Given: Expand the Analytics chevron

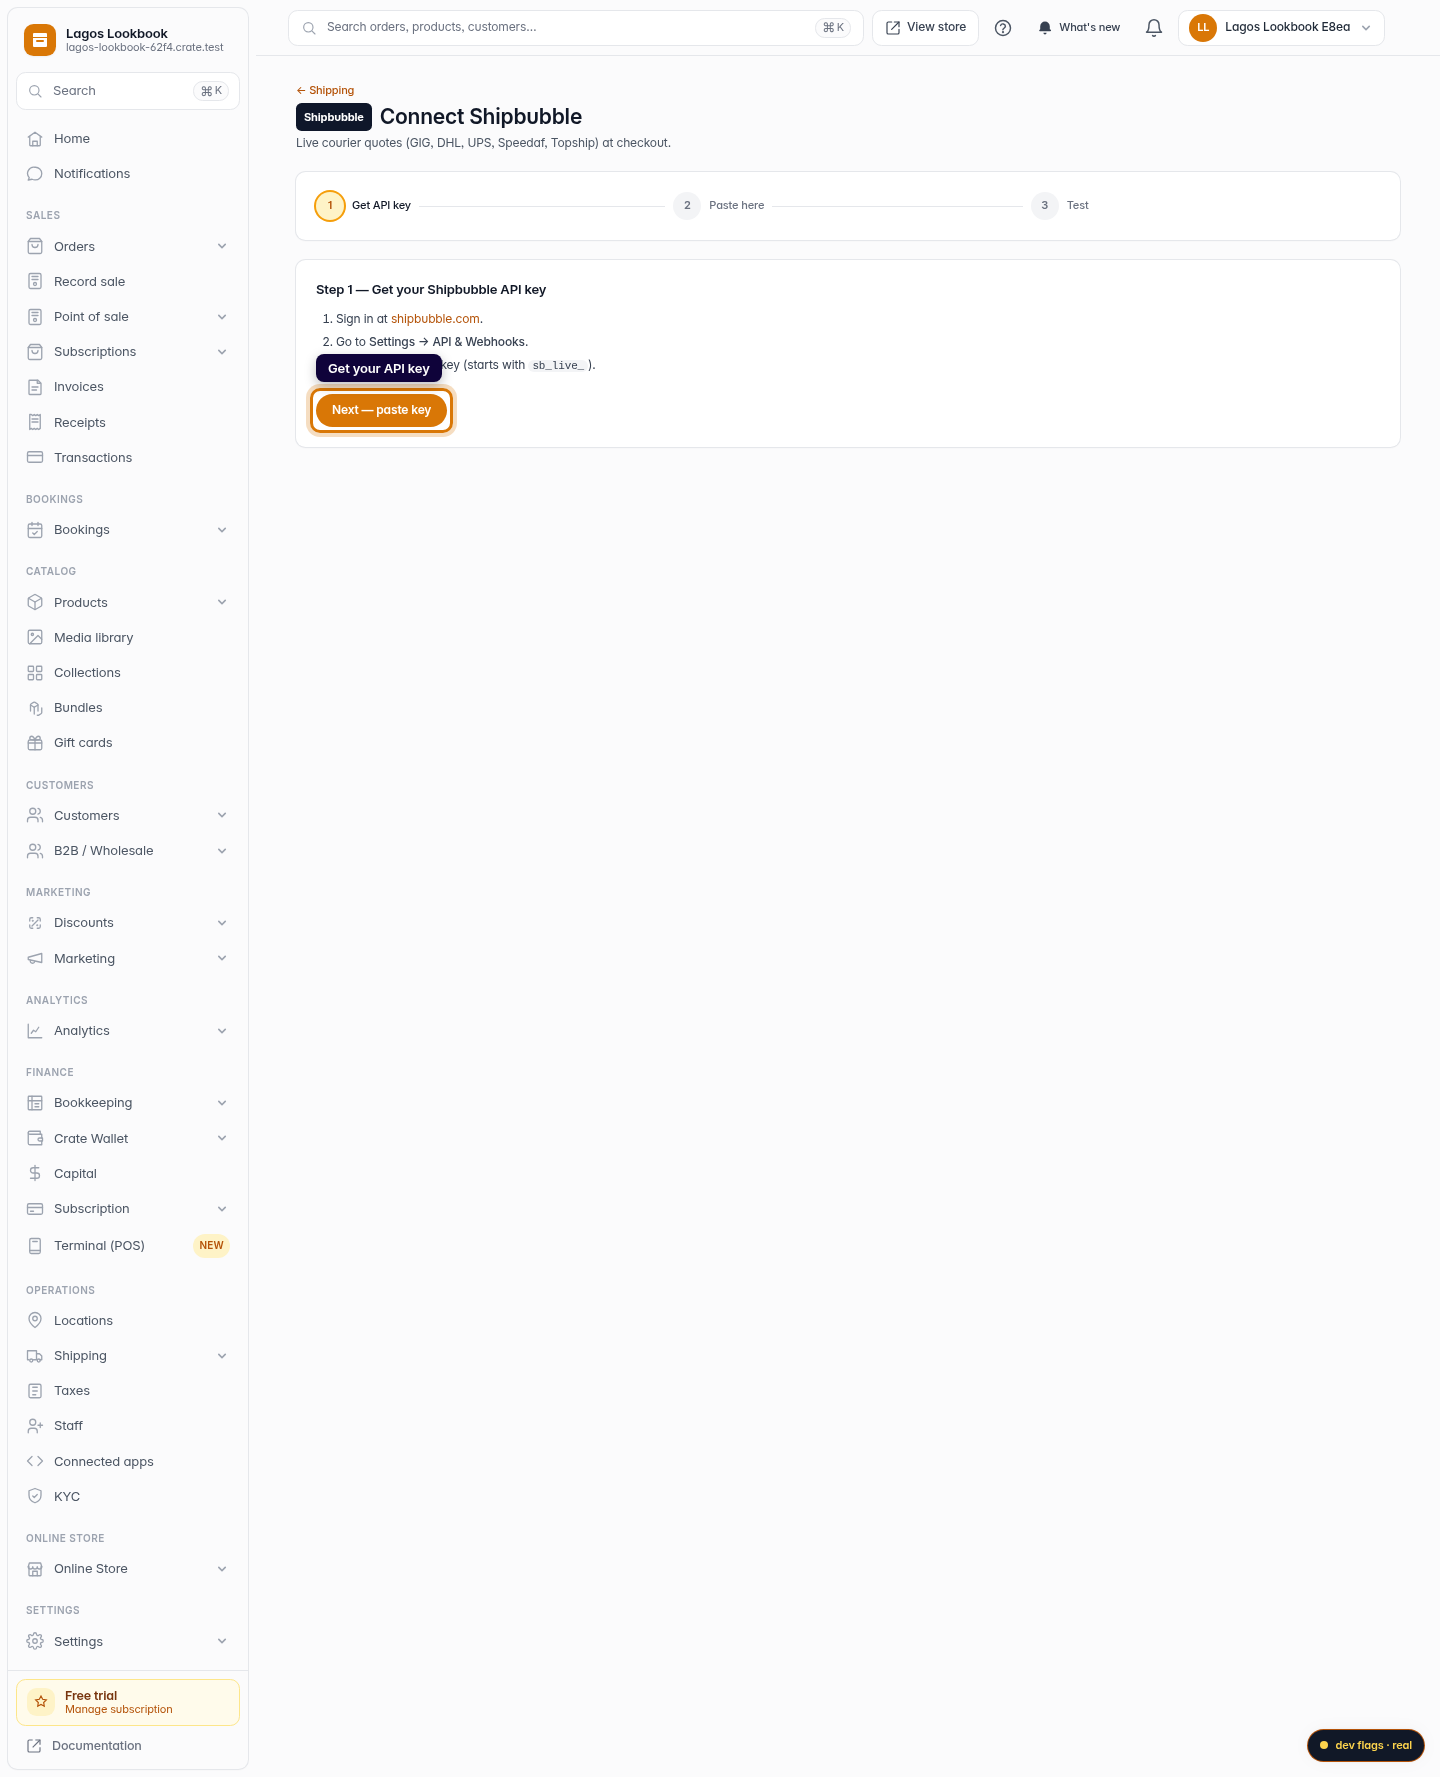Looking at the screenshot, I should (222, 1031).
